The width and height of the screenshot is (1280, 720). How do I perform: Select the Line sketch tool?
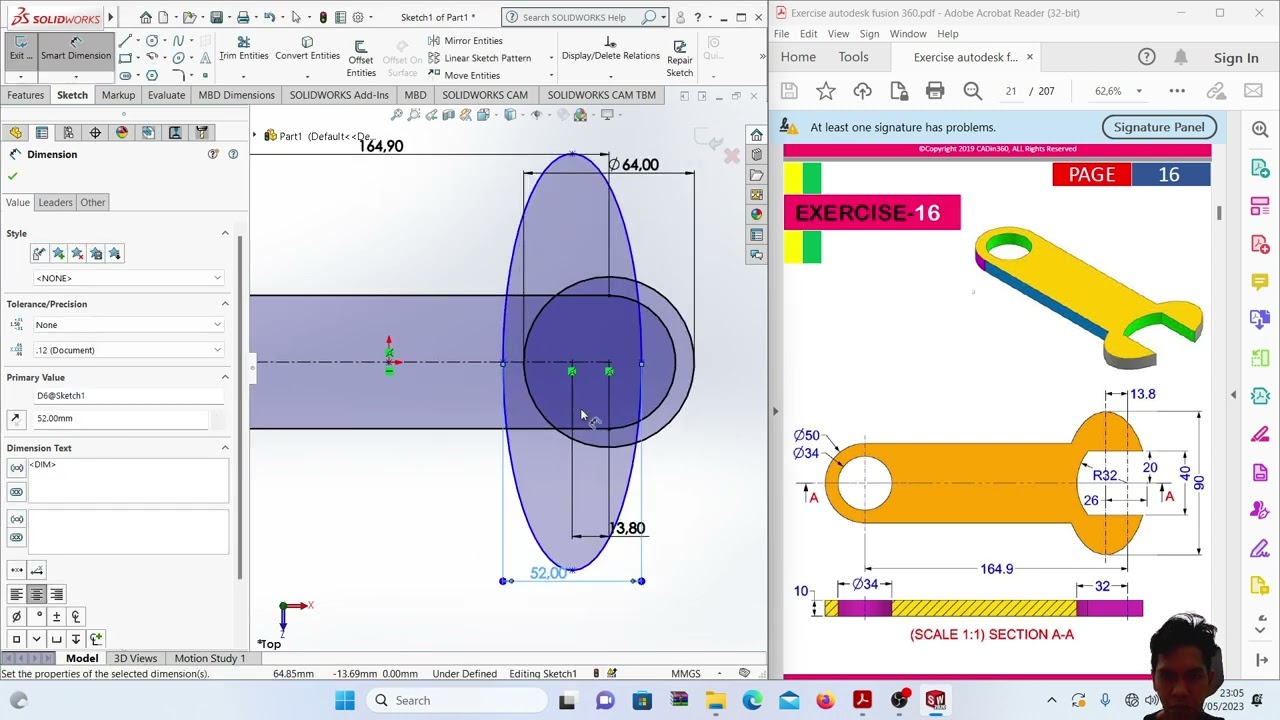pyautogui.click(x=124, y=41)
